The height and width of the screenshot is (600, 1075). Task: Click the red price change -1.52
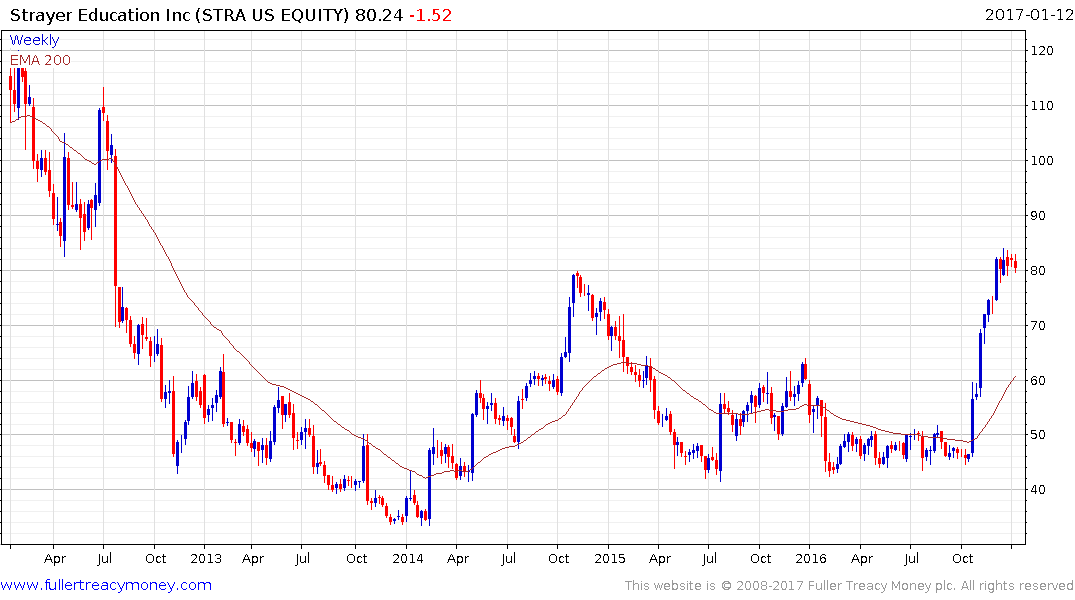(x=431, y=15)
